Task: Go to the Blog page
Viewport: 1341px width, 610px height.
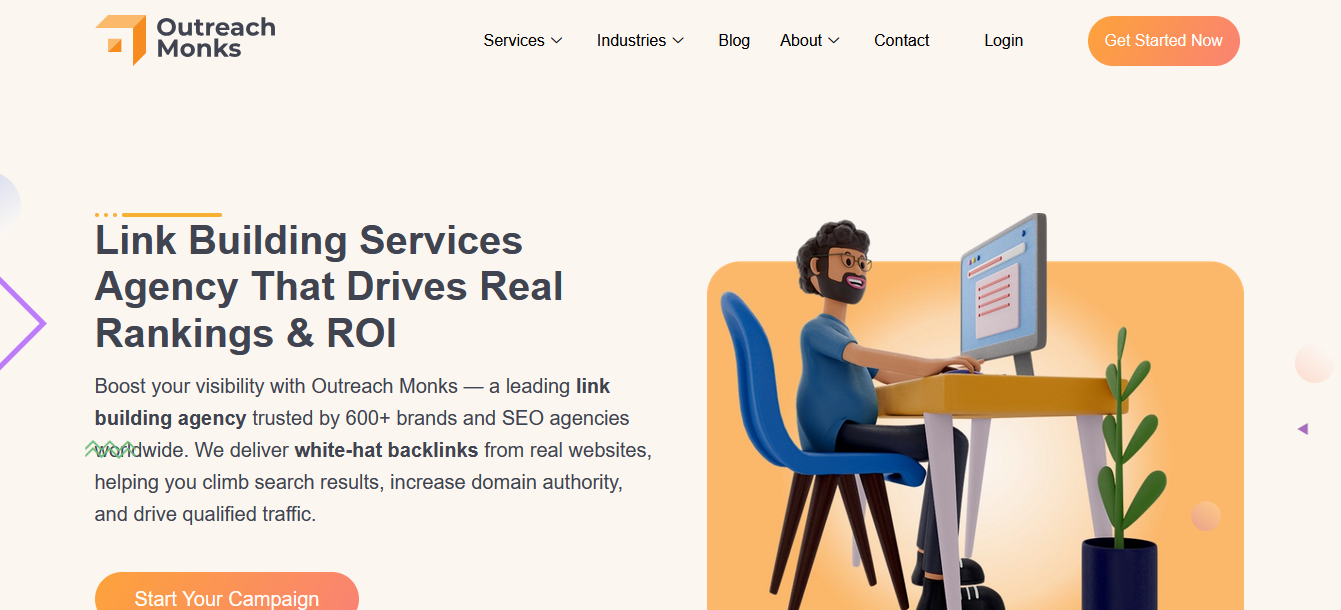Action: (734, 41)
